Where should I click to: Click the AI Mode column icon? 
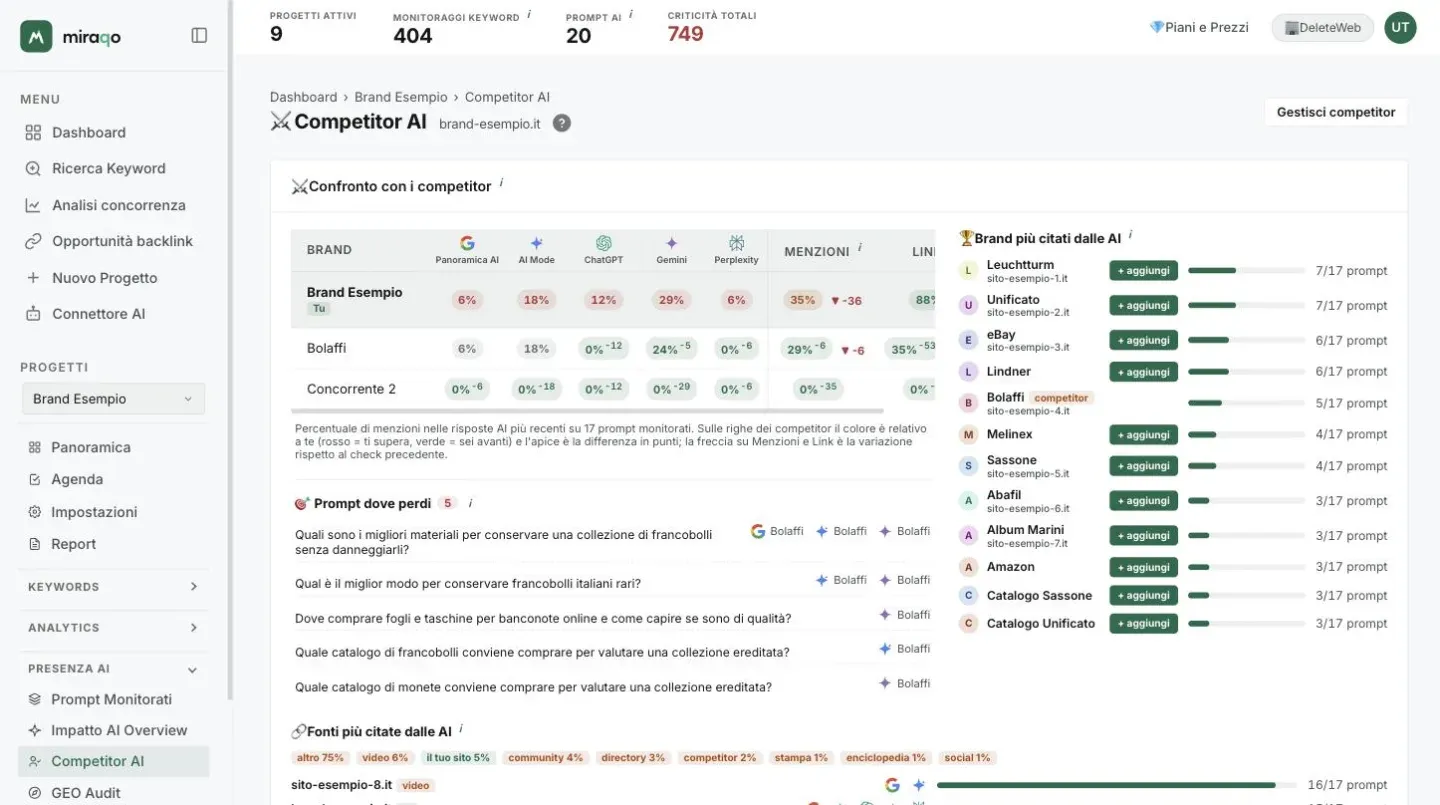coord(536,243)
